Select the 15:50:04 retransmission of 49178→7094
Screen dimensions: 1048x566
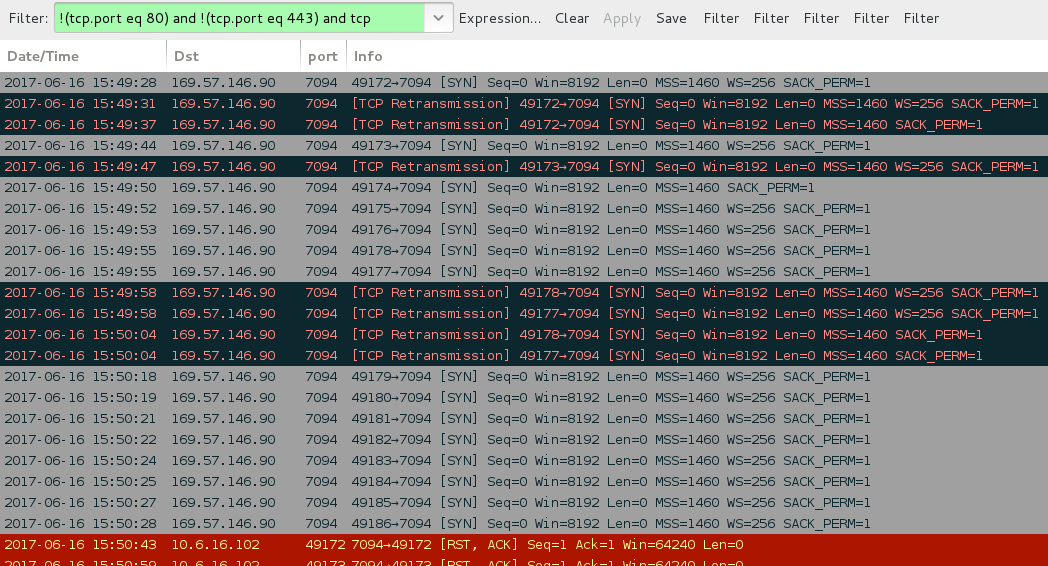click(x=524, y=335)
